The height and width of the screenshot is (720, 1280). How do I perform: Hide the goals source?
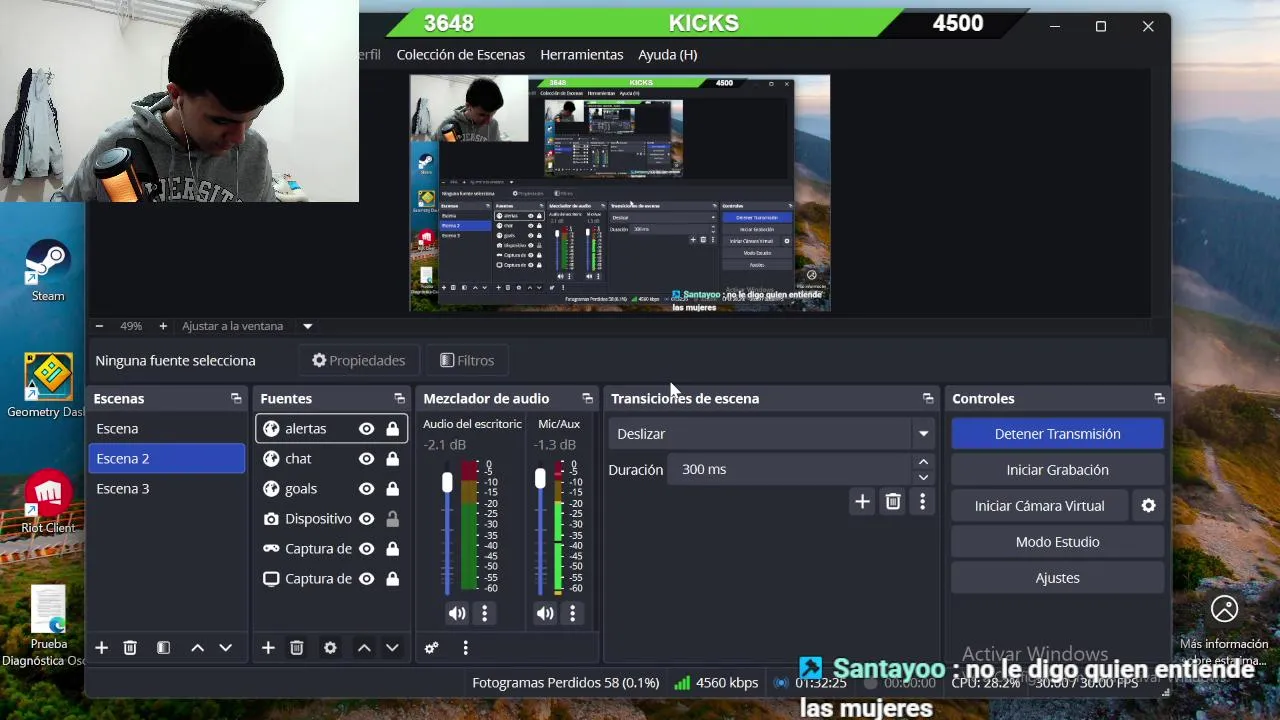point(367,489)
